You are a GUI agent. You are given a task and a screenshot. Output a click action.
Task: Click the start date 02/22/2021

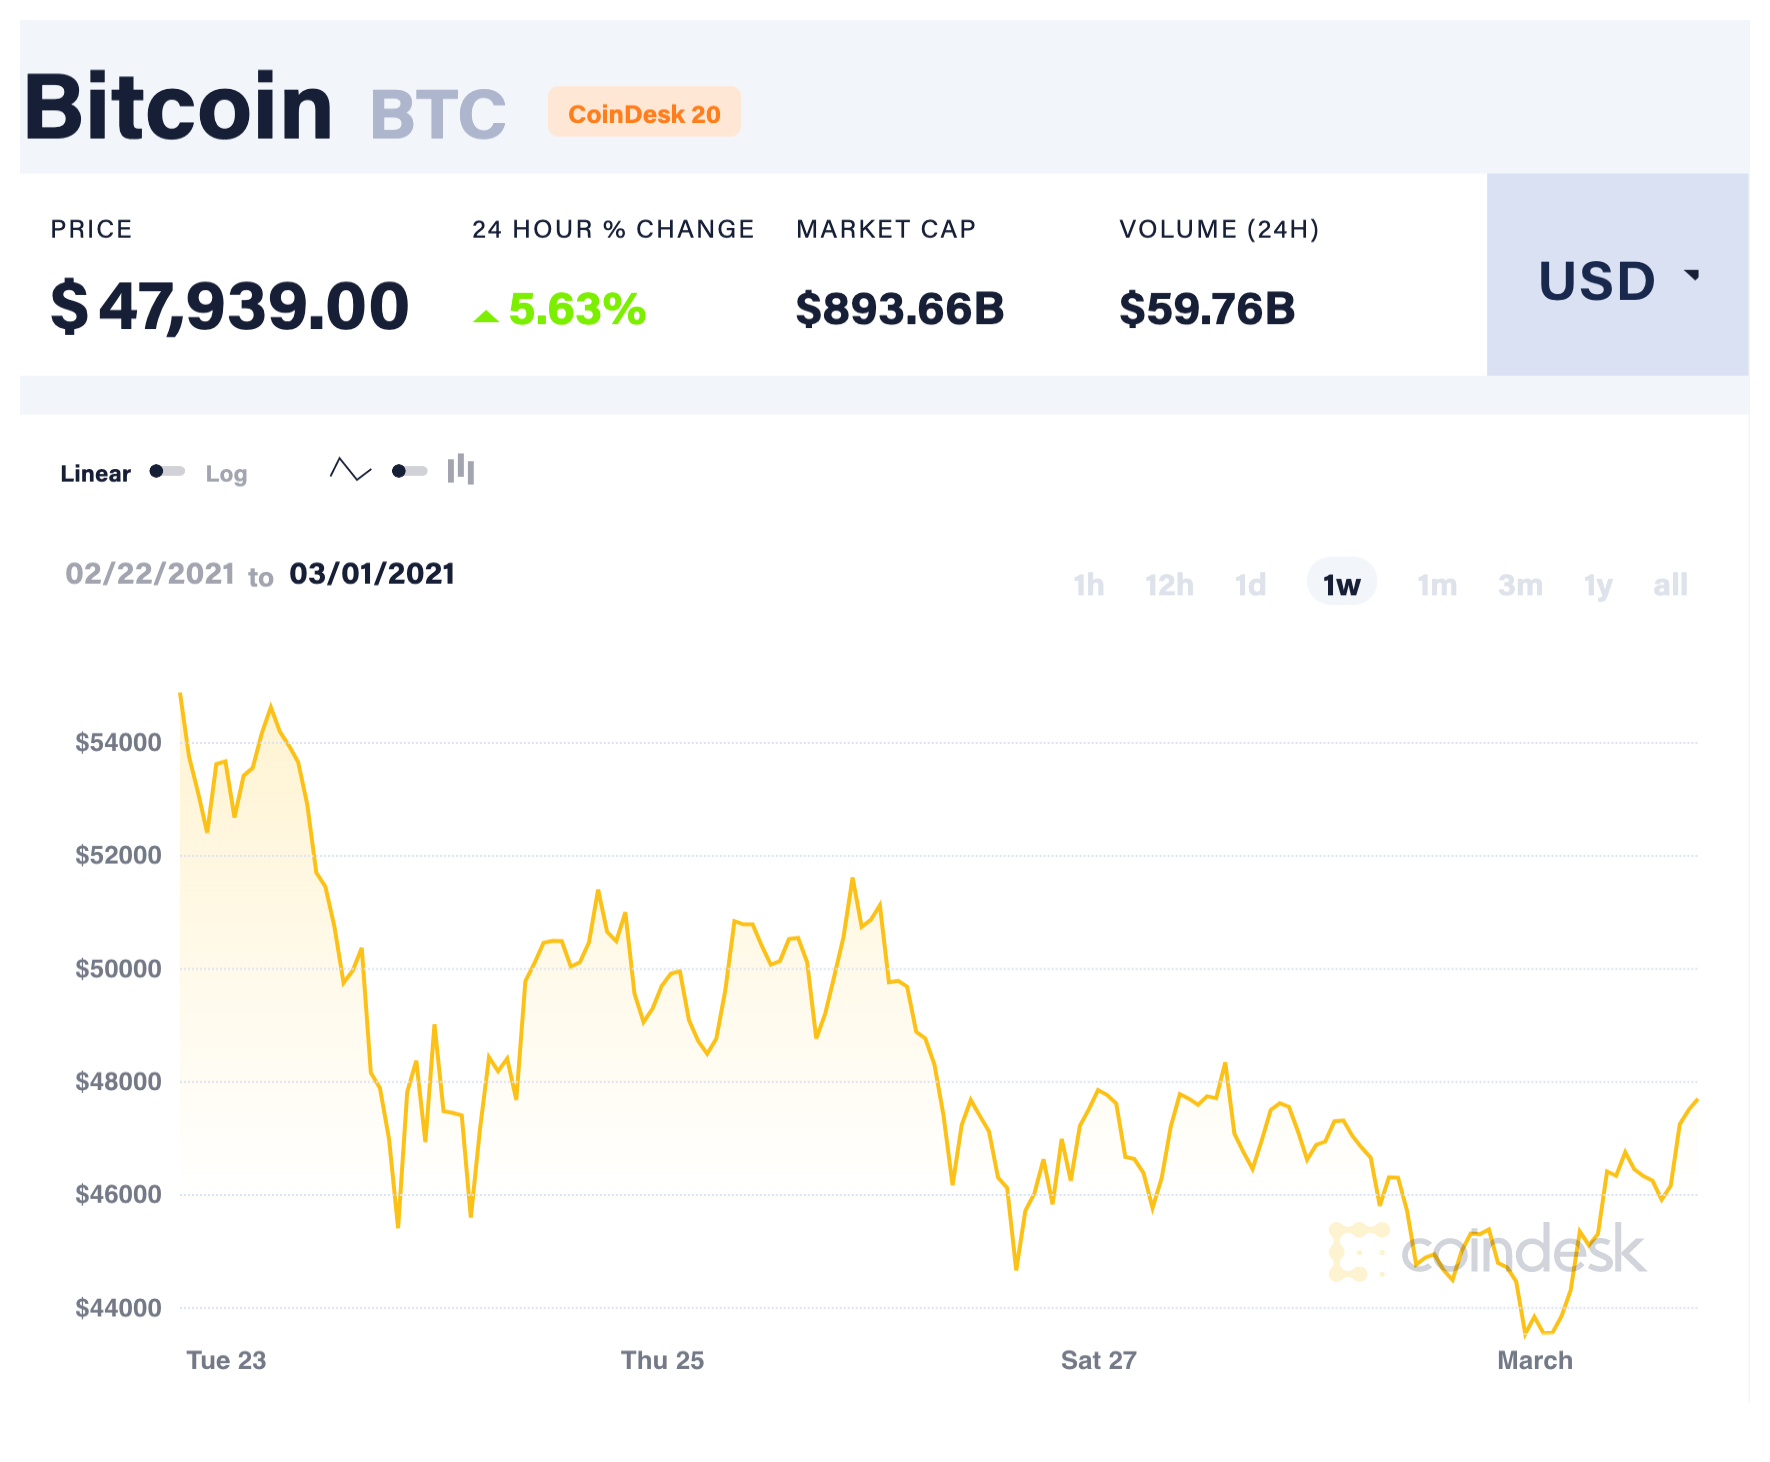[x=150, y=574]
